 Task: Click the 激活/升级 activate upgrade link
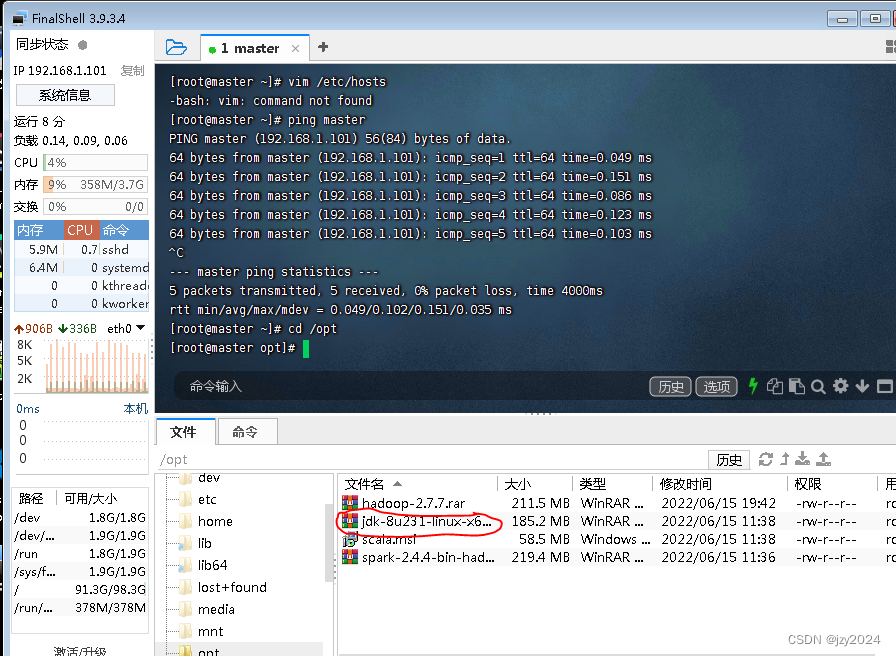[80, 651]
